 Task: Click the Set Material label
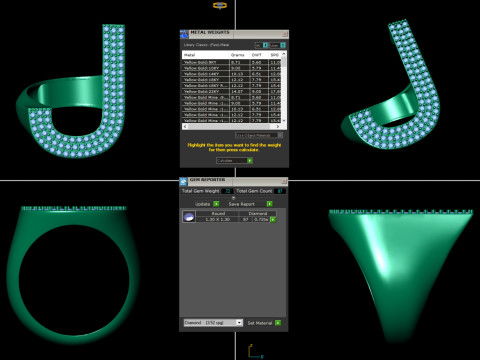click(x=260, y=323)
